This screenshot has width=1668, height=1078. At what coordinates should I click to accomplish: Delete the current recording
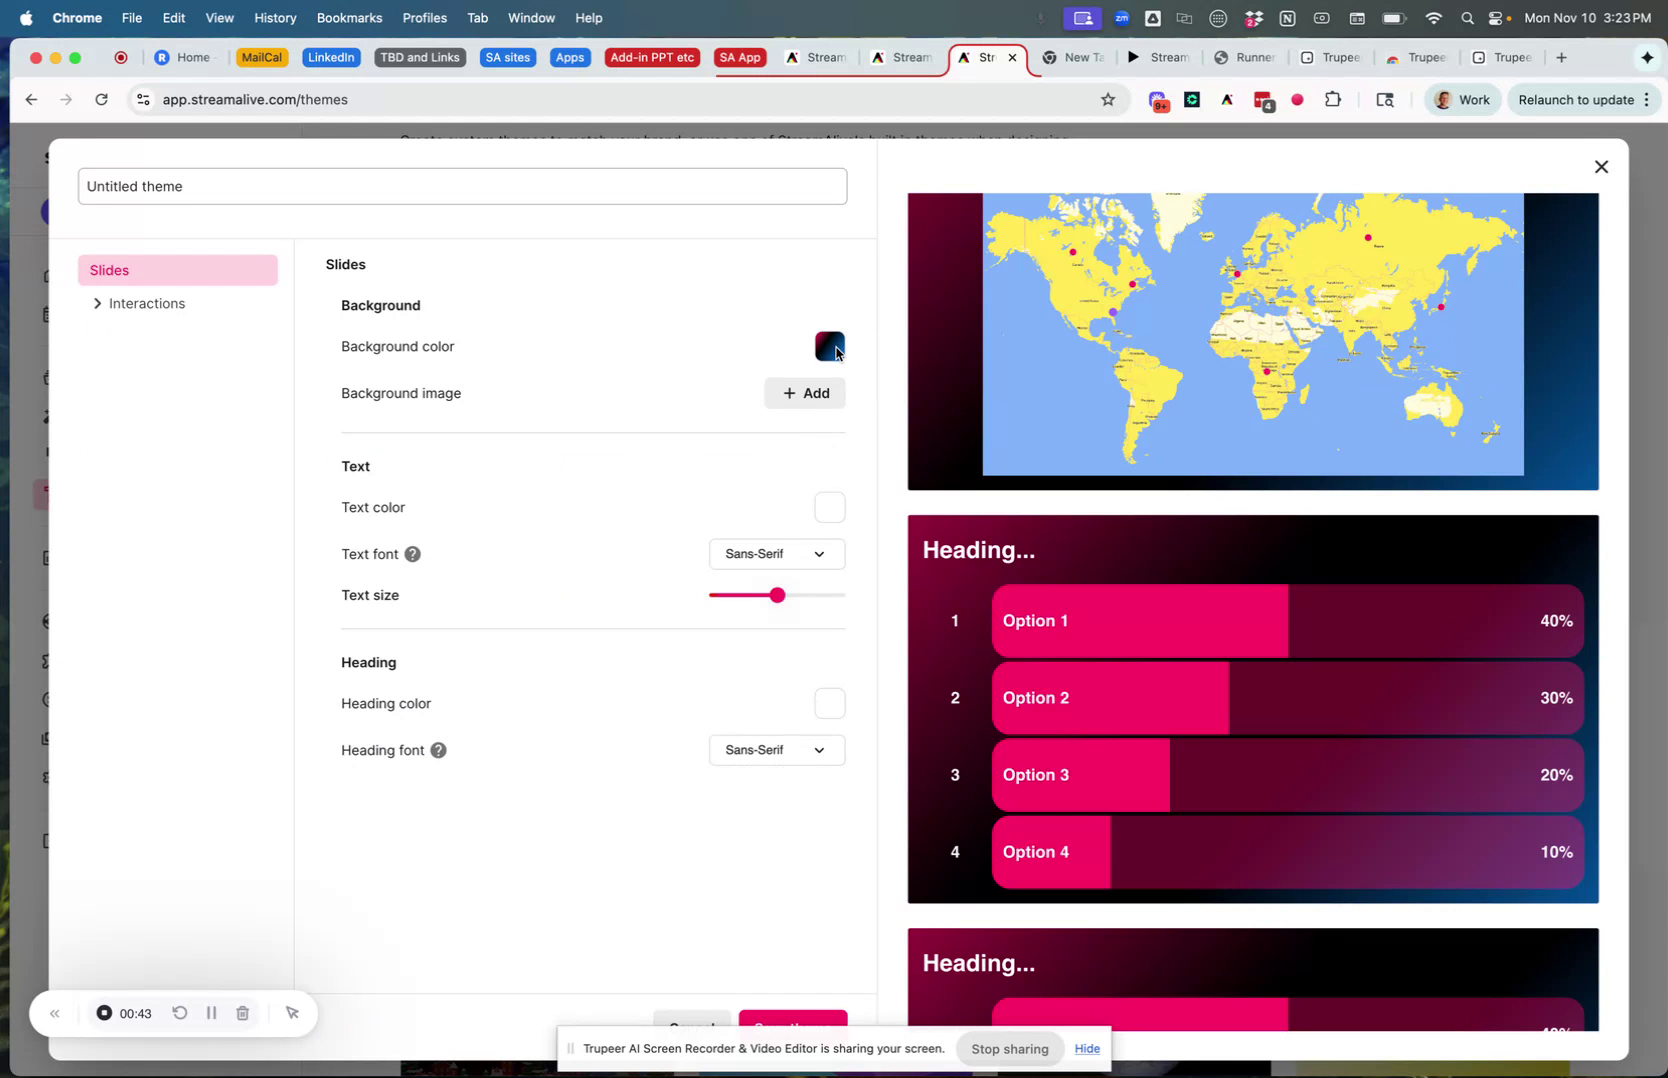pyautogui.click(x=242, y=1013)
